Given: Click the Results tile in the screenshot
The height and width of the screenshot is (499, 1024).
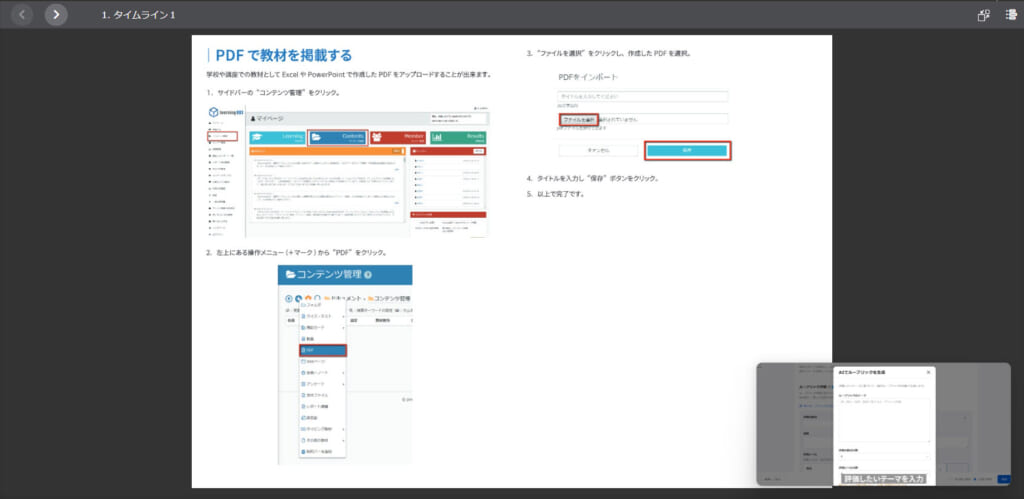Looking at the screenshot, I should pyautogui.click(x=458, y=138).
